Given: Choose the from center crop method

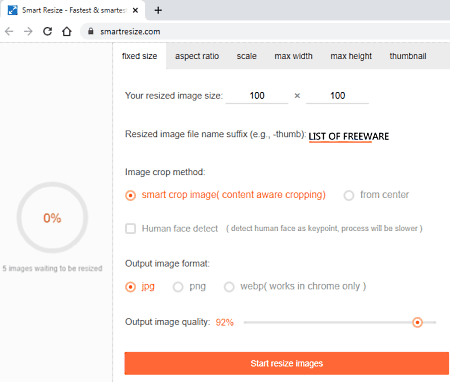Looking at the screenshot, I should click(x=349, y=195).
